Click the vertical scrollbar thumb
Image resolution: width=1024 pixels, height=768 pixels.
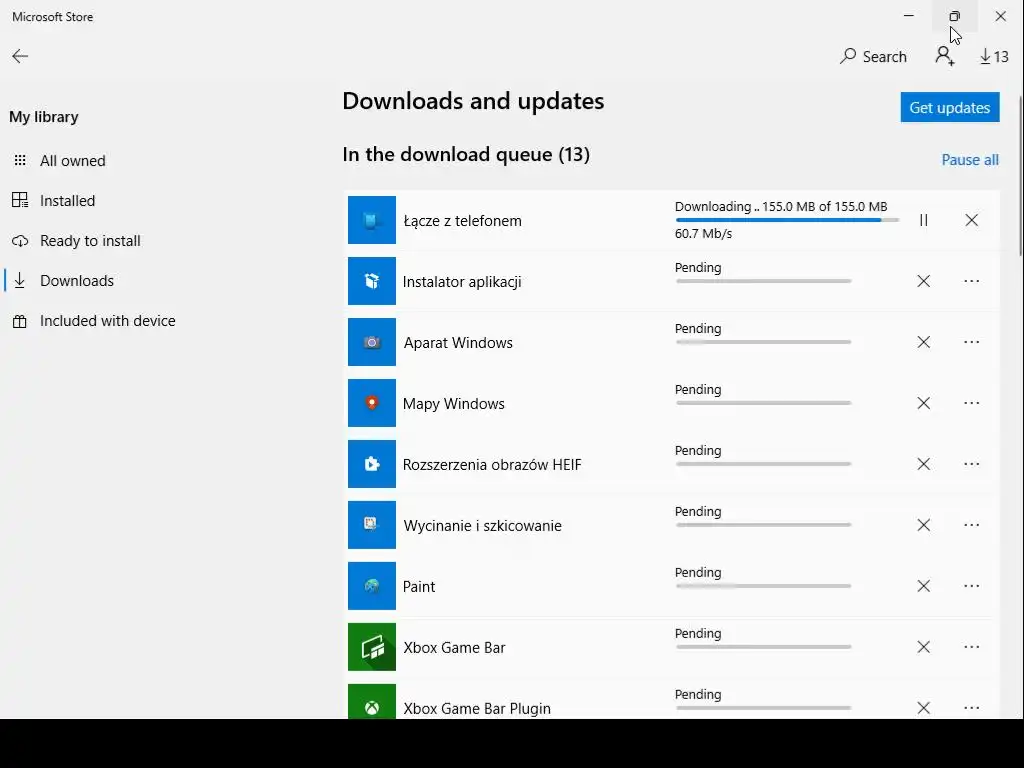(x=1020, y=176)
